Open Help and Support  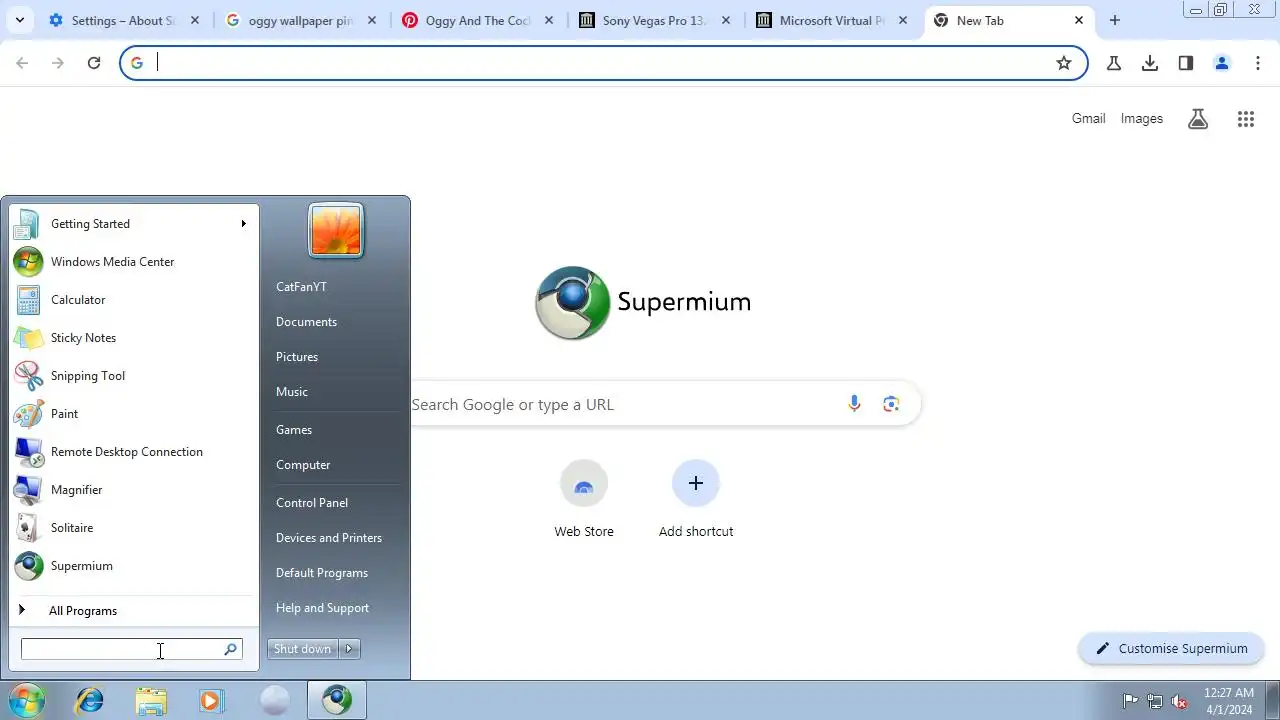point(322,608)
